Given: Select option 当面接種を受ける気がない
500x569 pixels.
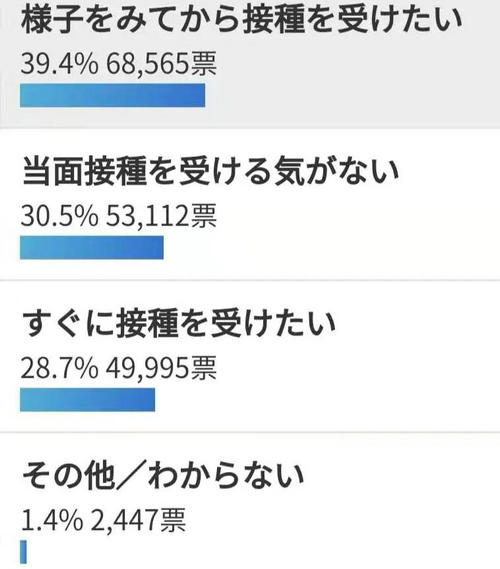Looking at the screenshot, I should pyautogui.click(x=210, y=171).
